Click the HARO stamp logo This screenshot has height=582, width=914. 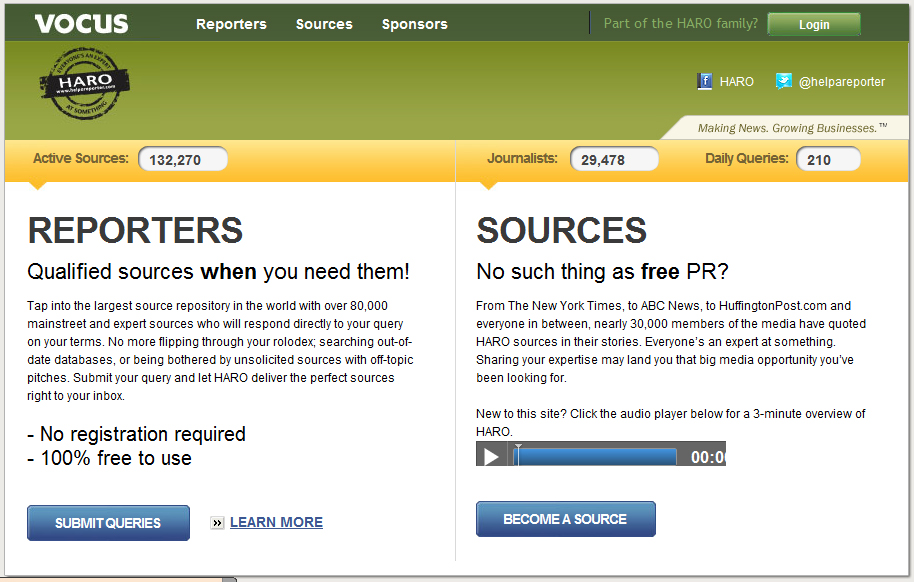click(85, 83)
